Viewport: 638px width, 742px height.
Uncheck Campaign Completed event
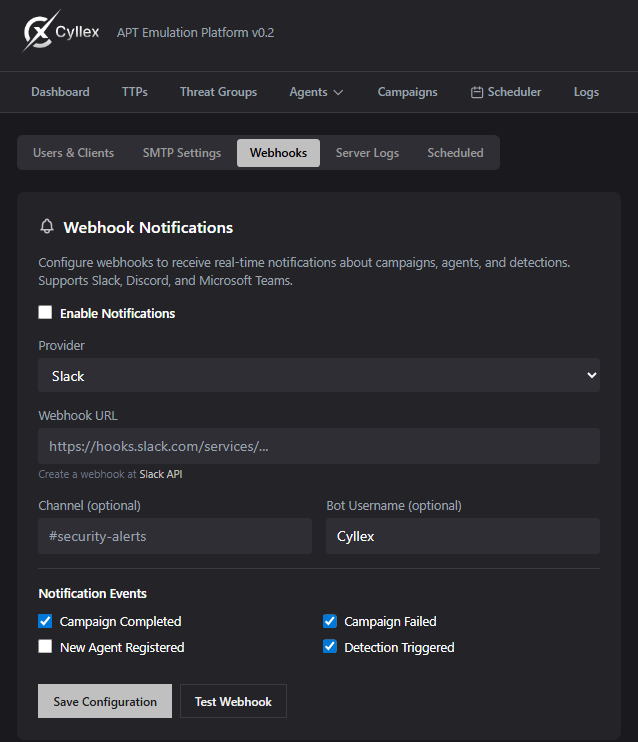[x=45, y=621]
